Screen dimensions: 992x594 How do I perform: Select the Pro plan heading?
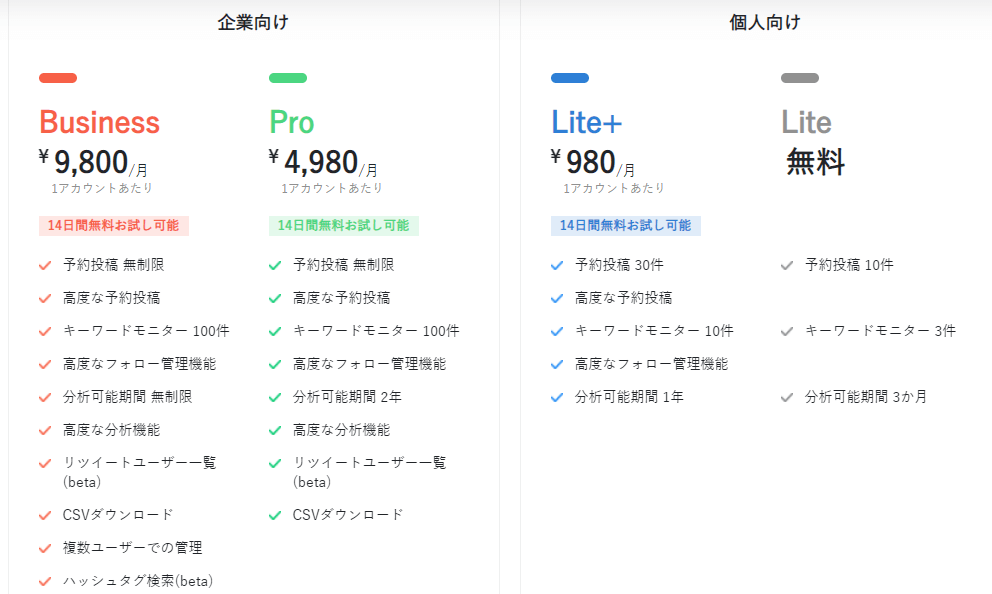[292, 122]
